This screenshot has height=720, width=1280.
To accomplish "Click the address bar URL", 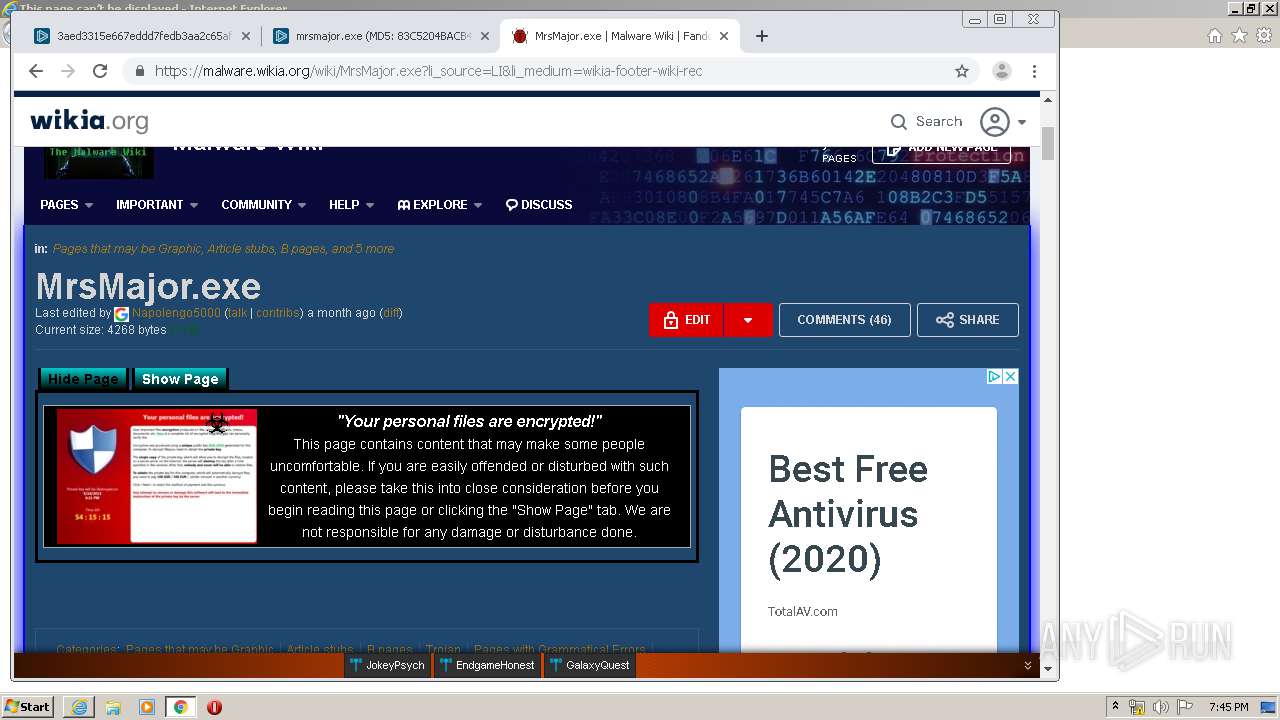I will [x=429, y=71].
